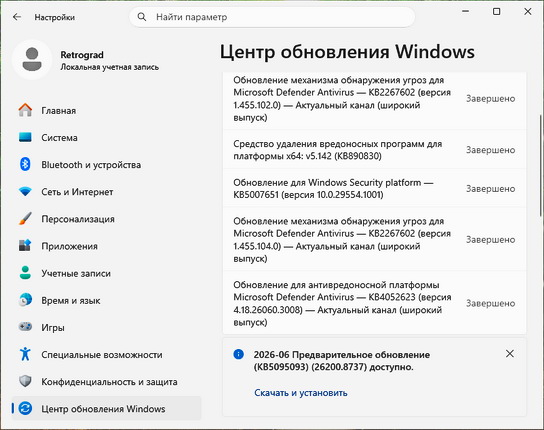Click the Скачать и установить link

tap(301, 393)
